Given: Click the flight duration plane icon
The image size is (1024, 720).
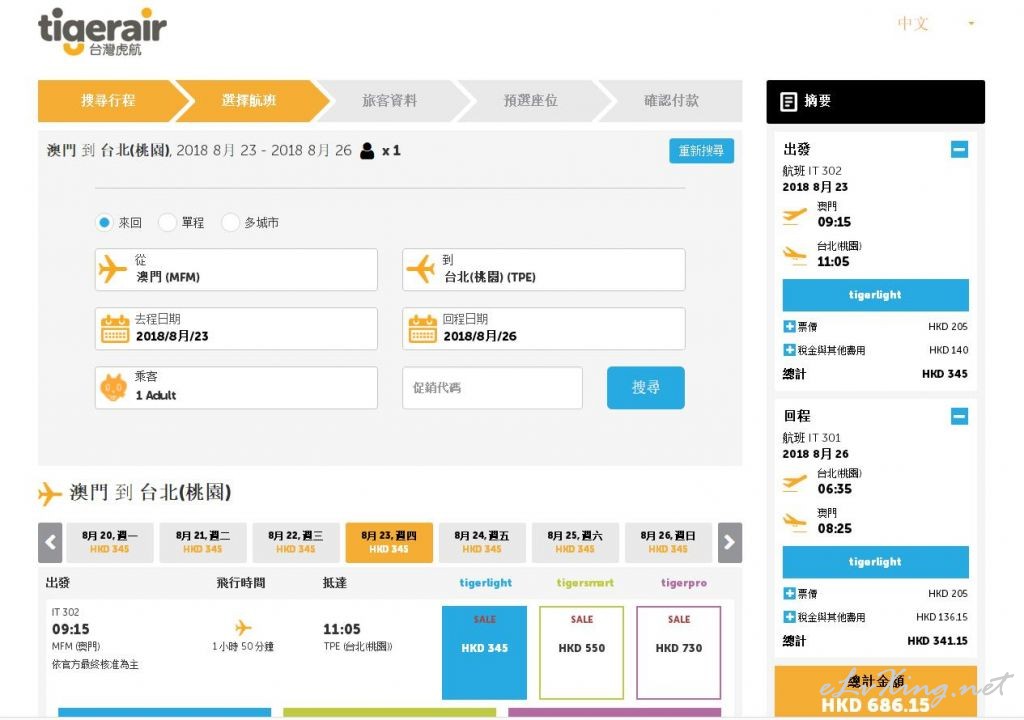Looking at the screenshot, I should click(243, 628).
